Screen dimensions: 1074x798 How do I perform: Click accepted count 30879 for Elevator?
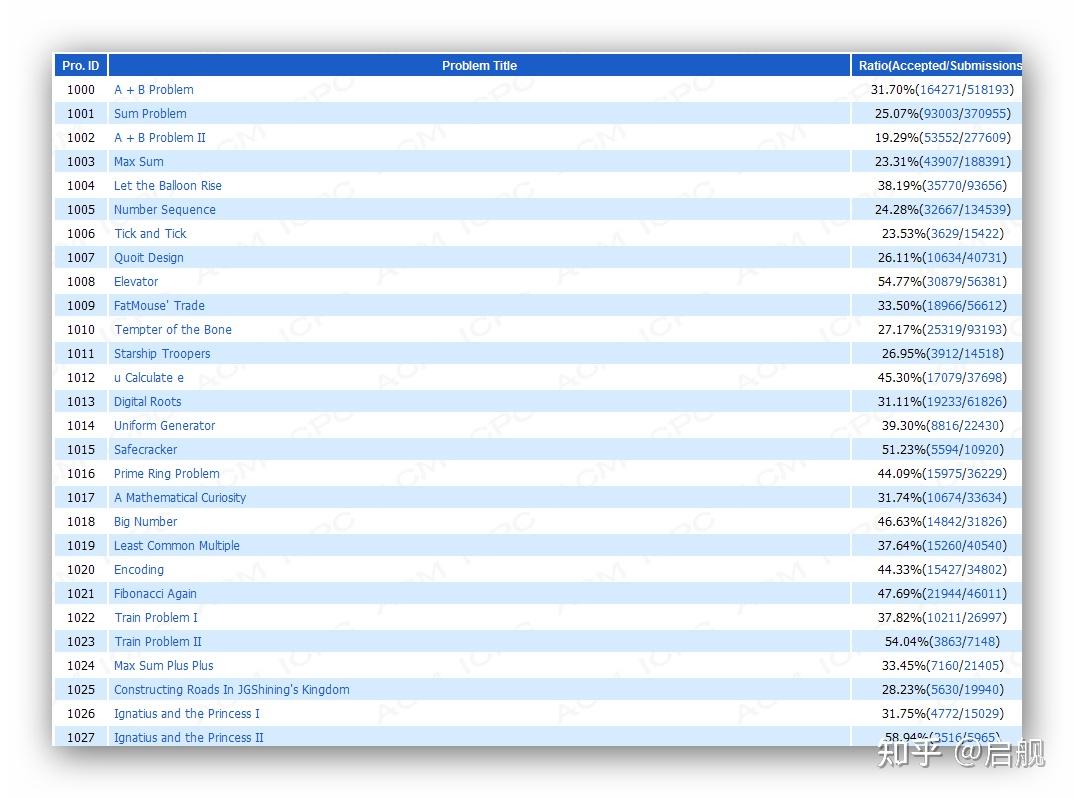point(944,282)
